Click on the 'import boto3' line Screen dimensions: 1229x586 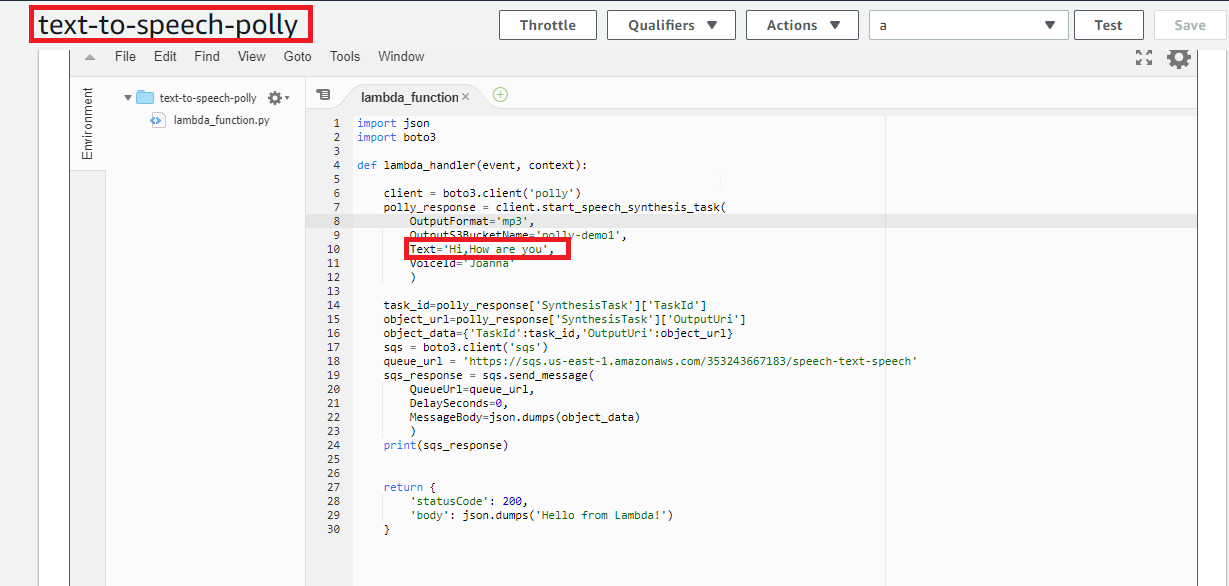click(396, 137)
